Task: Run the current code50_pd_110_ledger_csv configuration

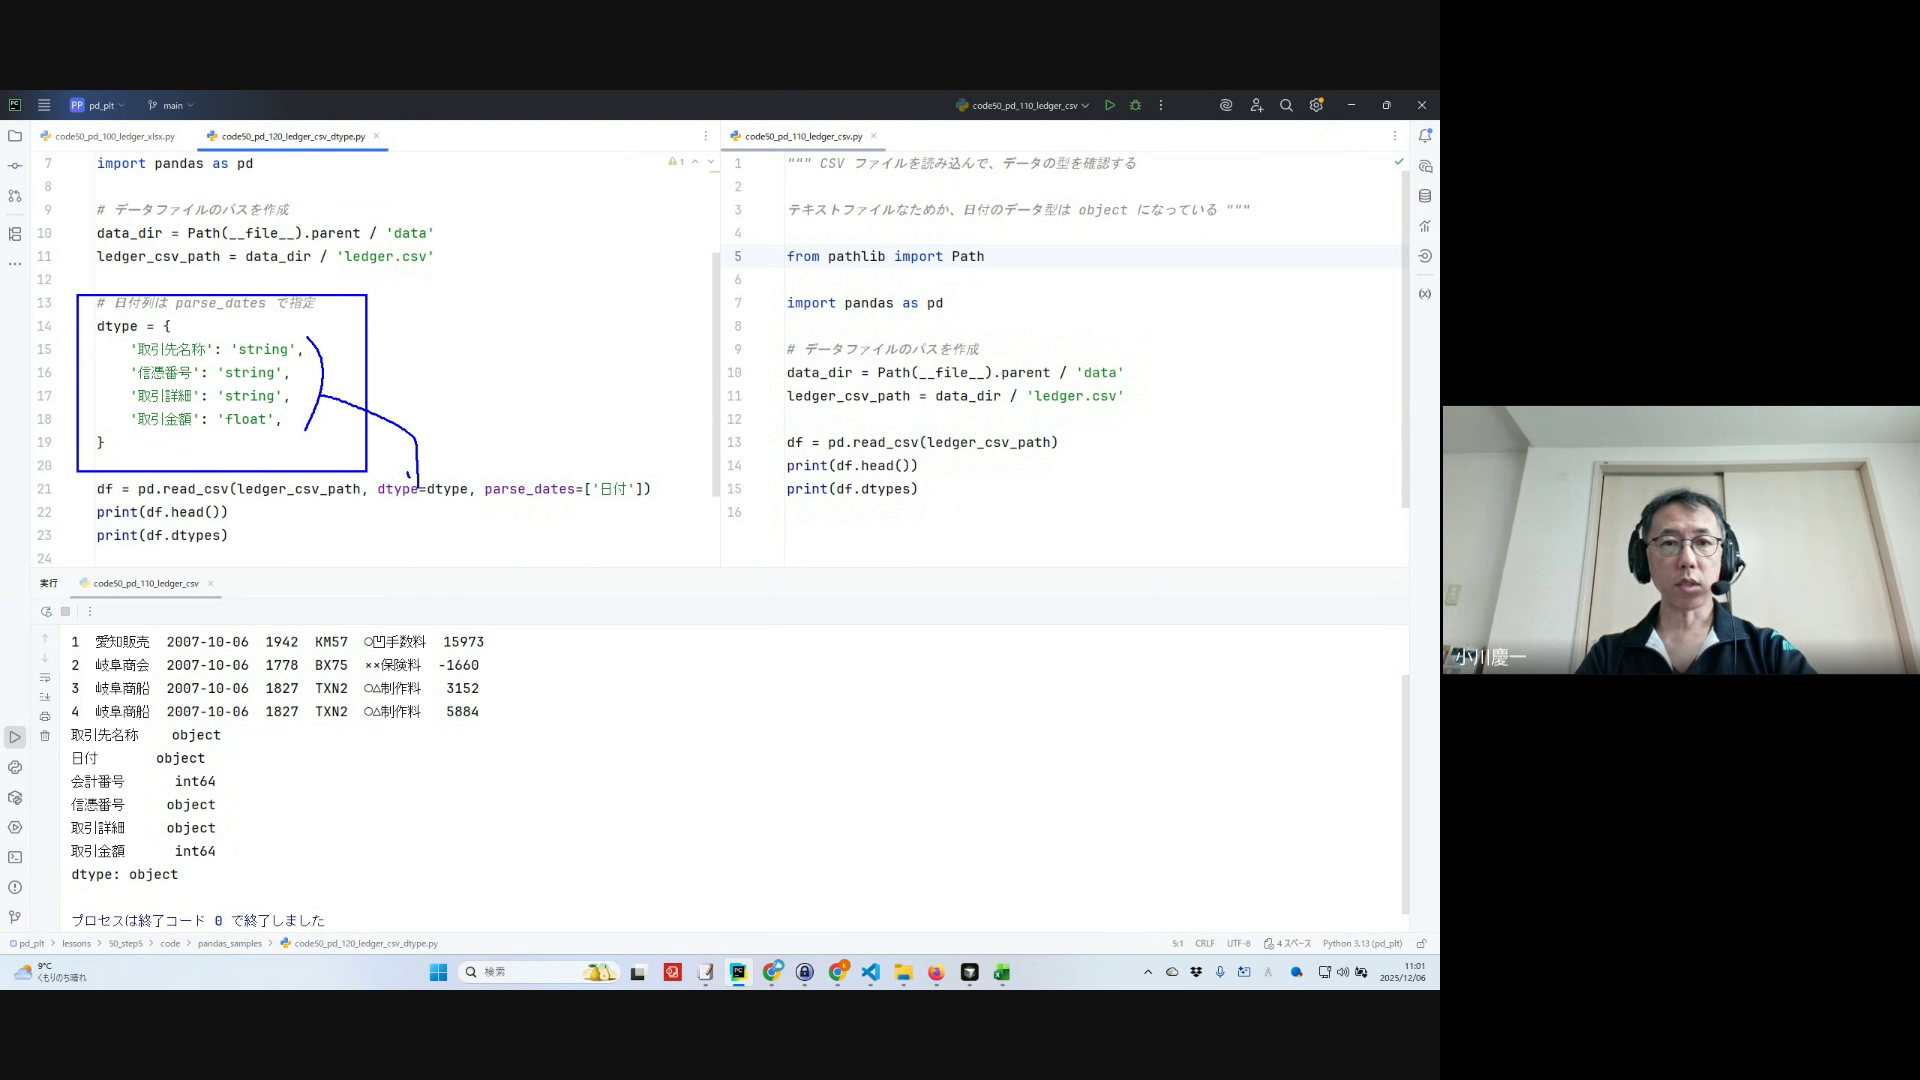Action: (x=1110, y=105)
